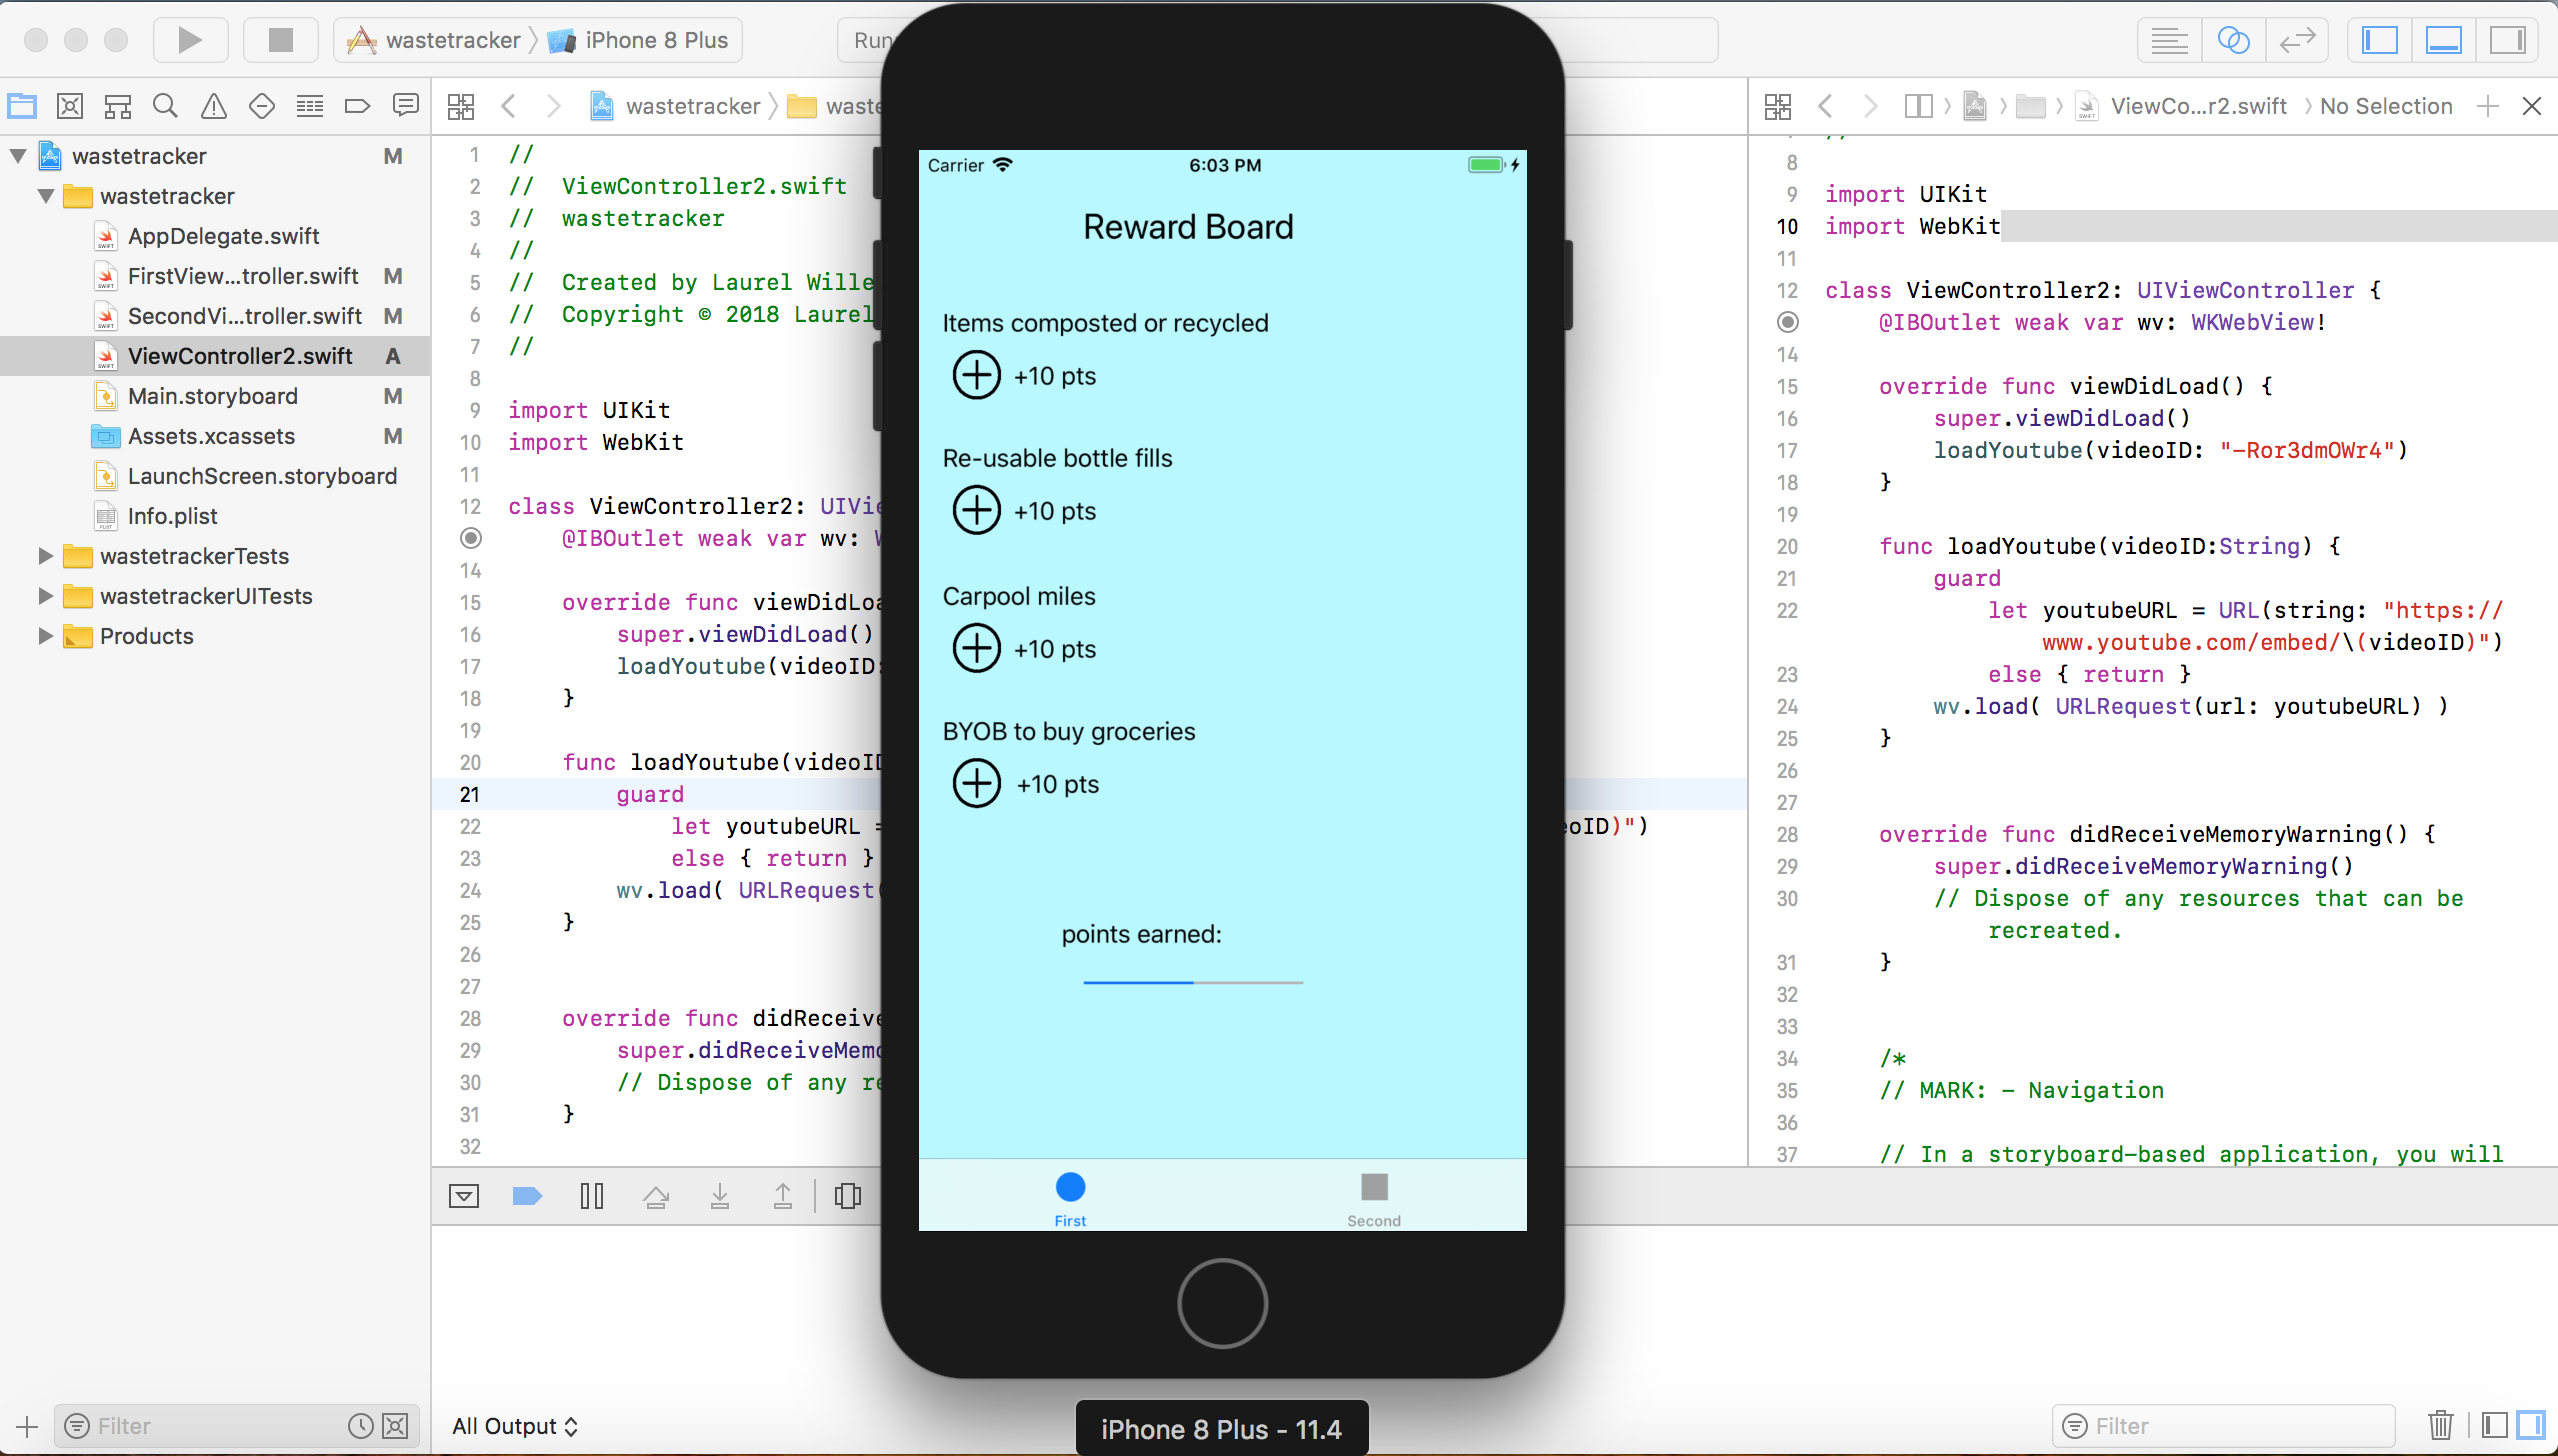Switch to the Second tab in simulator
Image resolution: width=2558 pixels, height=1456 pixels.
1374,1197
